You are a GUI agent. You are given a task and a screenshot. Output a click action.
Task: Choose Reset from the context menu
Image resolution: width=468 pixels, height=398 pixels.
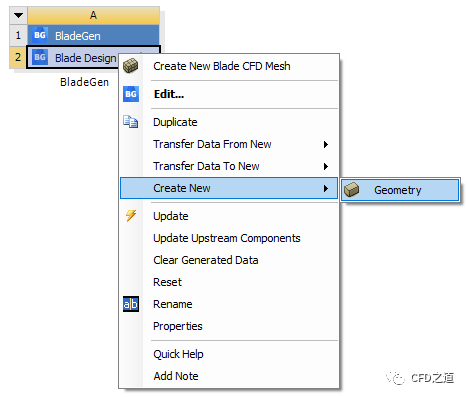(x=167, y=282)
